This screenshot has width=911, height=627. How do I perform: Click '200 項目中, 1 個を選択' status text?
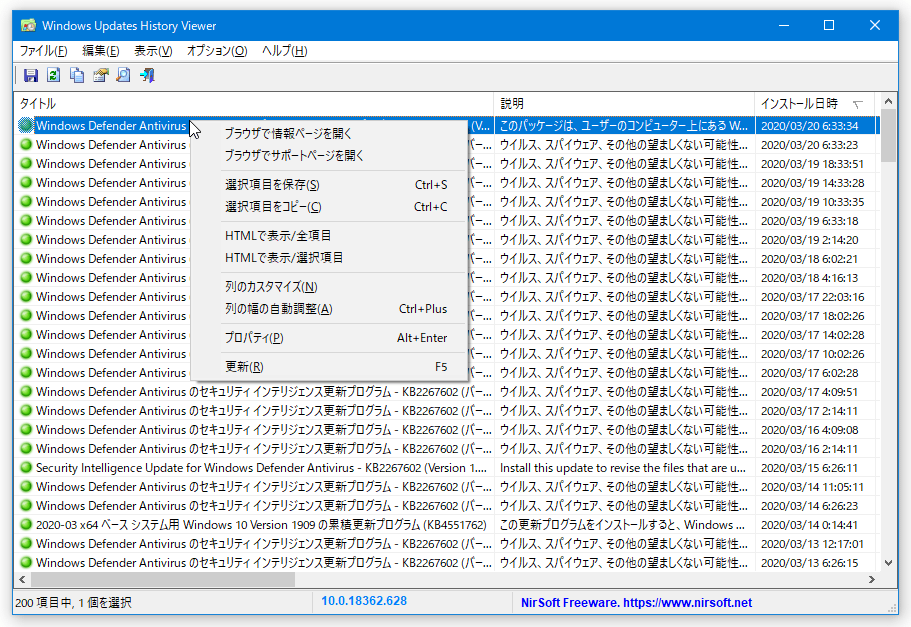click(x=73, y=603)
